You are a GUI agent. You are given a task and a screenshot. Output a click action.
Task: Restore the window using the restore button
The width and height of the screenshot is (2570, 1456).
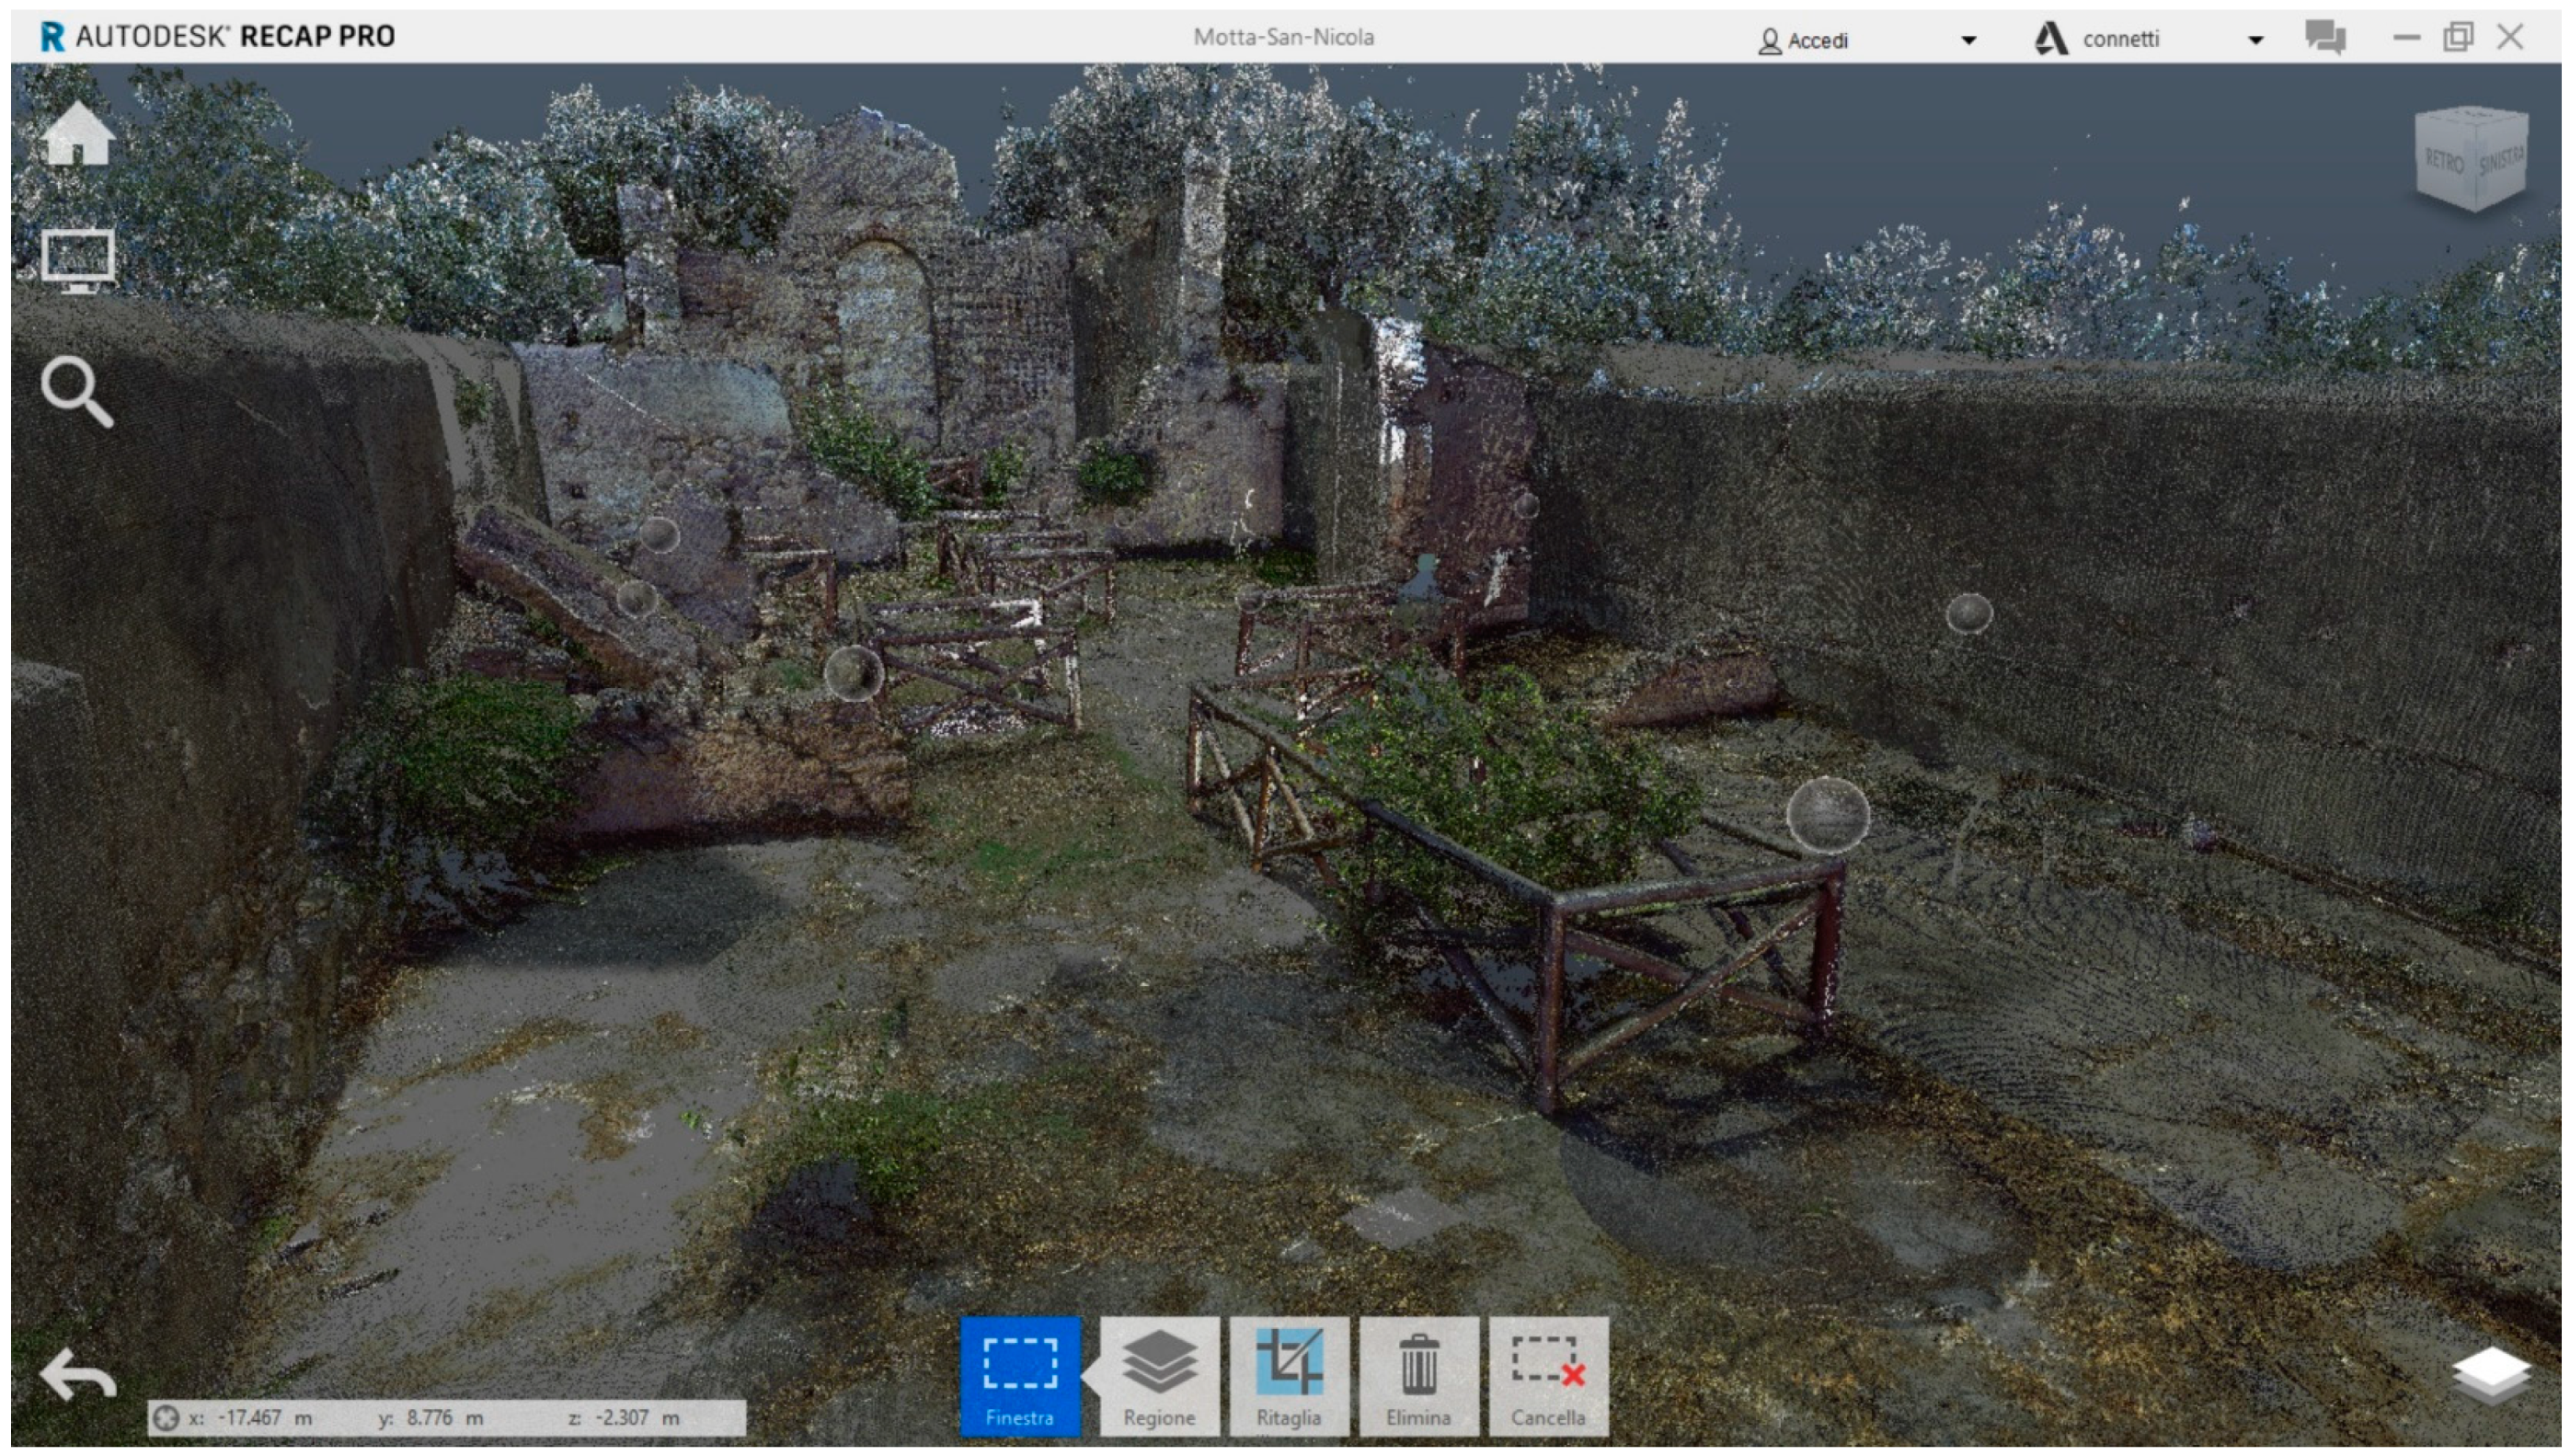tap(2458, 37)
